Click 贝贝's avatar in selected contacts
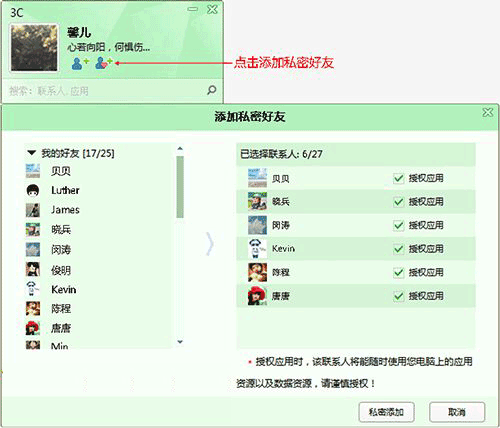 (x=257, y=178)
